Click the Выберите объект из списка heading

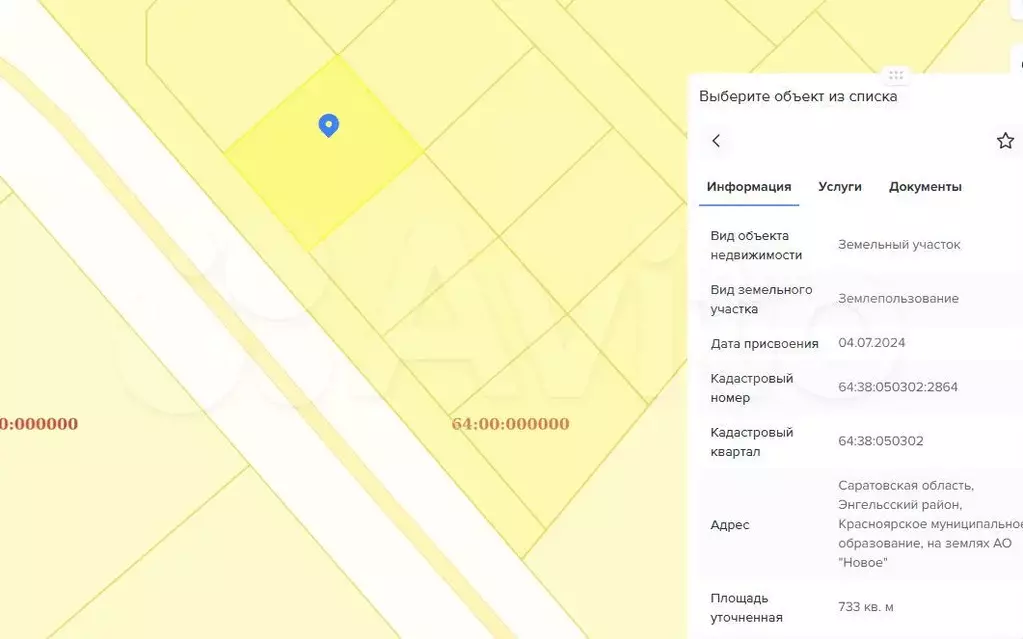pyautogui.click(x=798, y=97)
